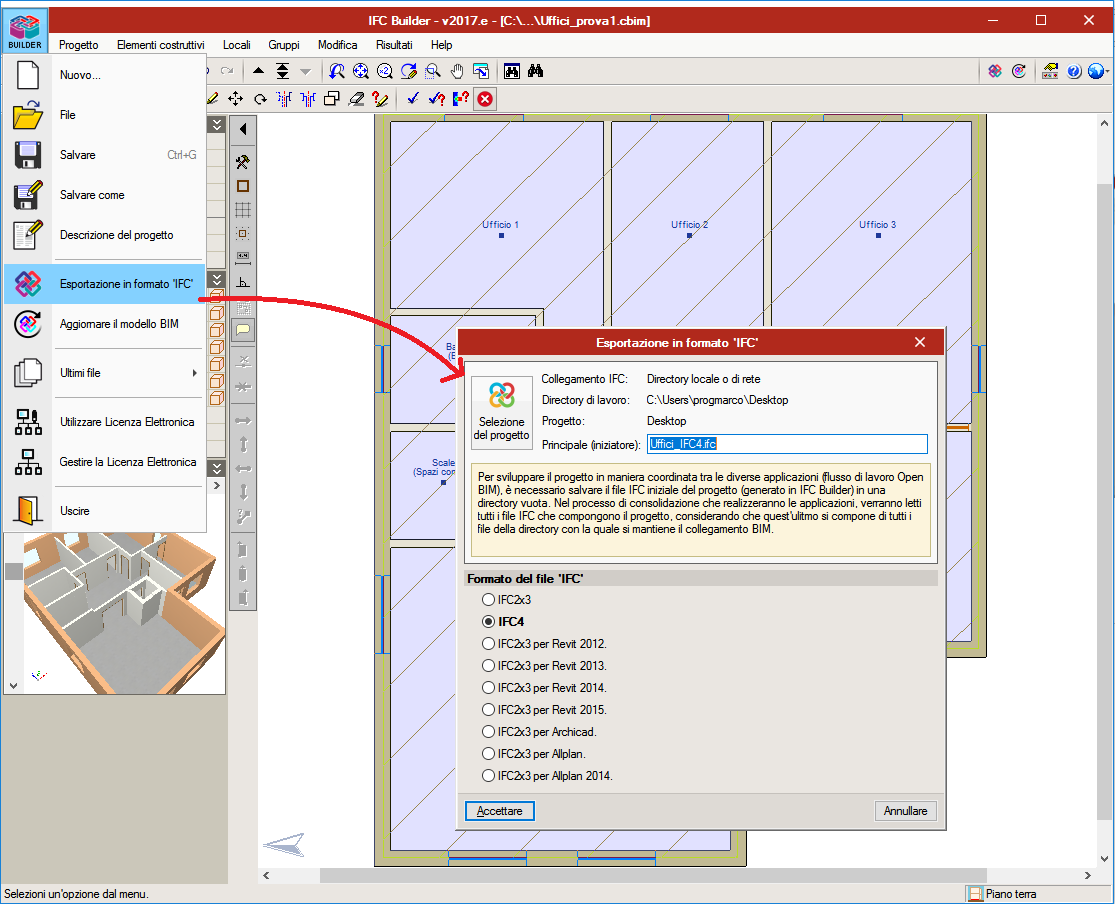Click the Principale file name input field
The width and height of the screenshot is (1115, 904).
pyautogui.click(x=787, y=444)
